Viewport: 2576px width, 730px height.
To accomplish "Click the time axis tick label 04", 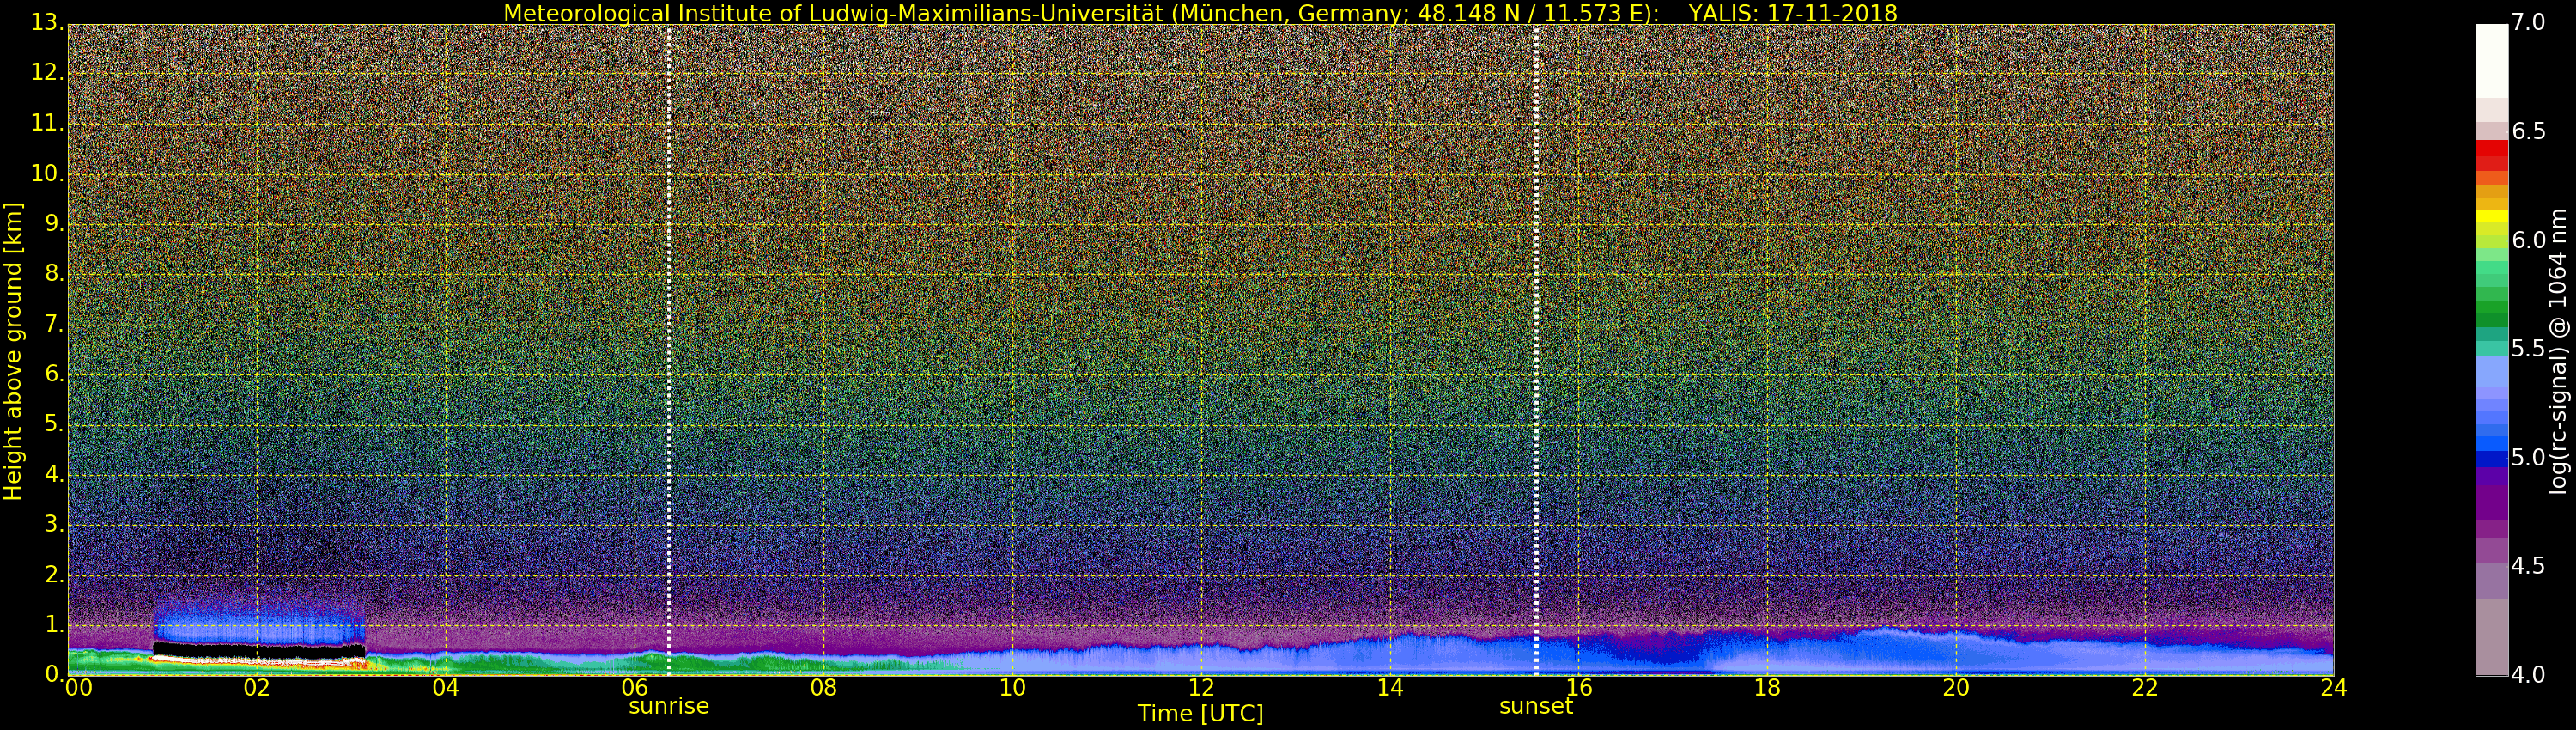I will (446, 688).
